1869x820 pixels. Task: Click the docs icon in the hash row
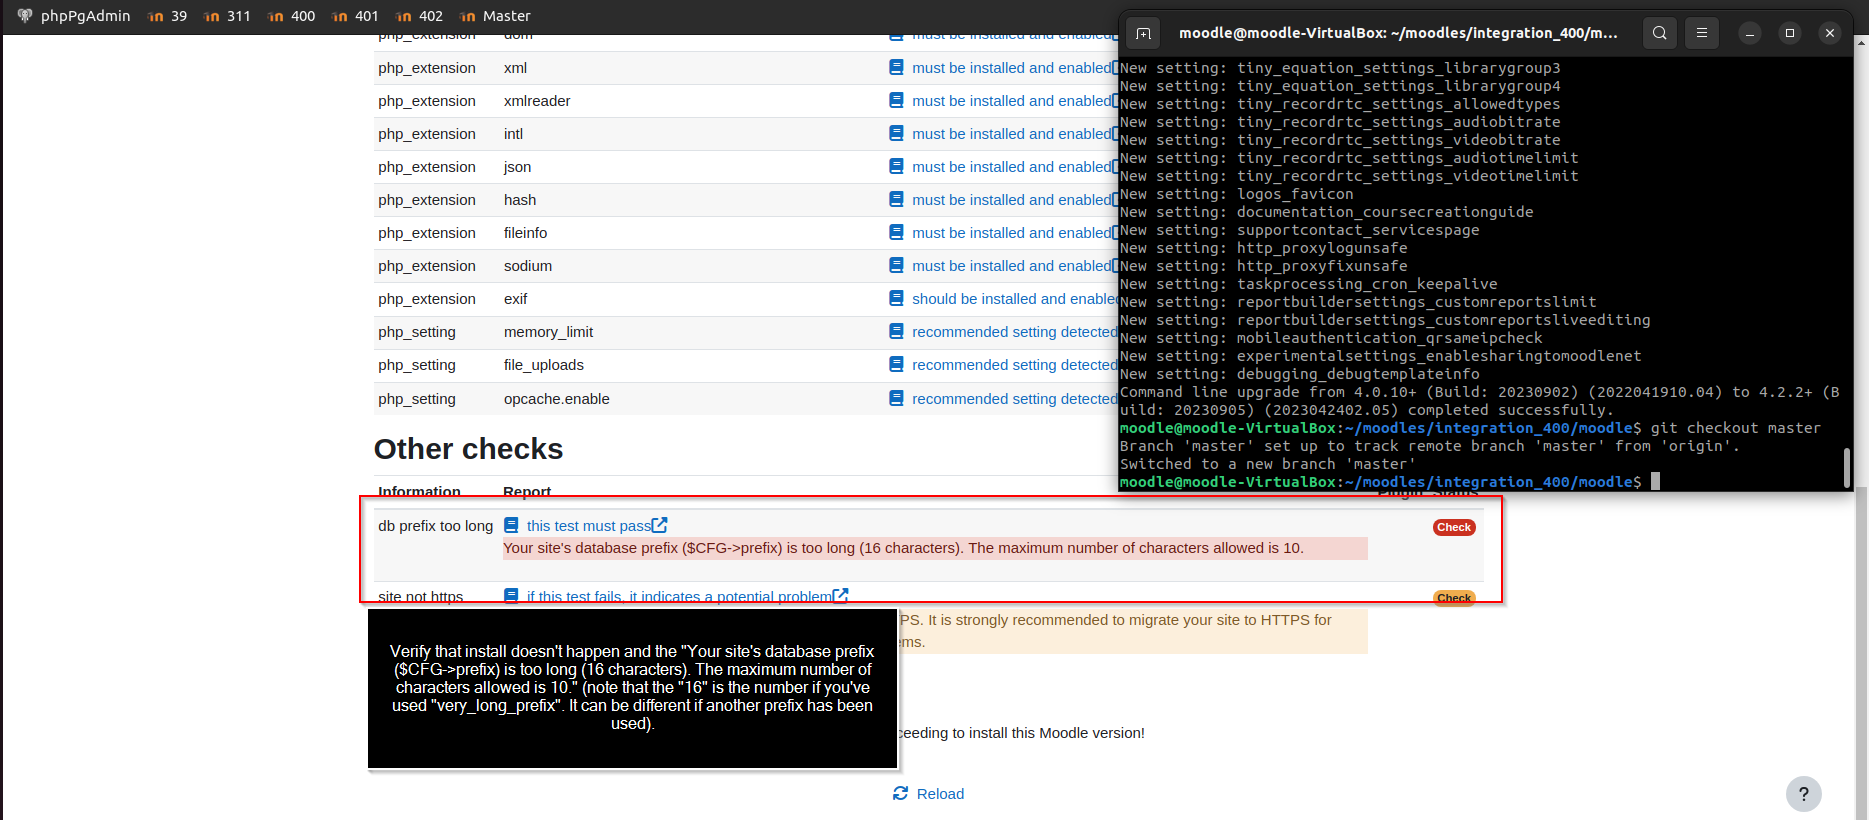pos(896,199)
